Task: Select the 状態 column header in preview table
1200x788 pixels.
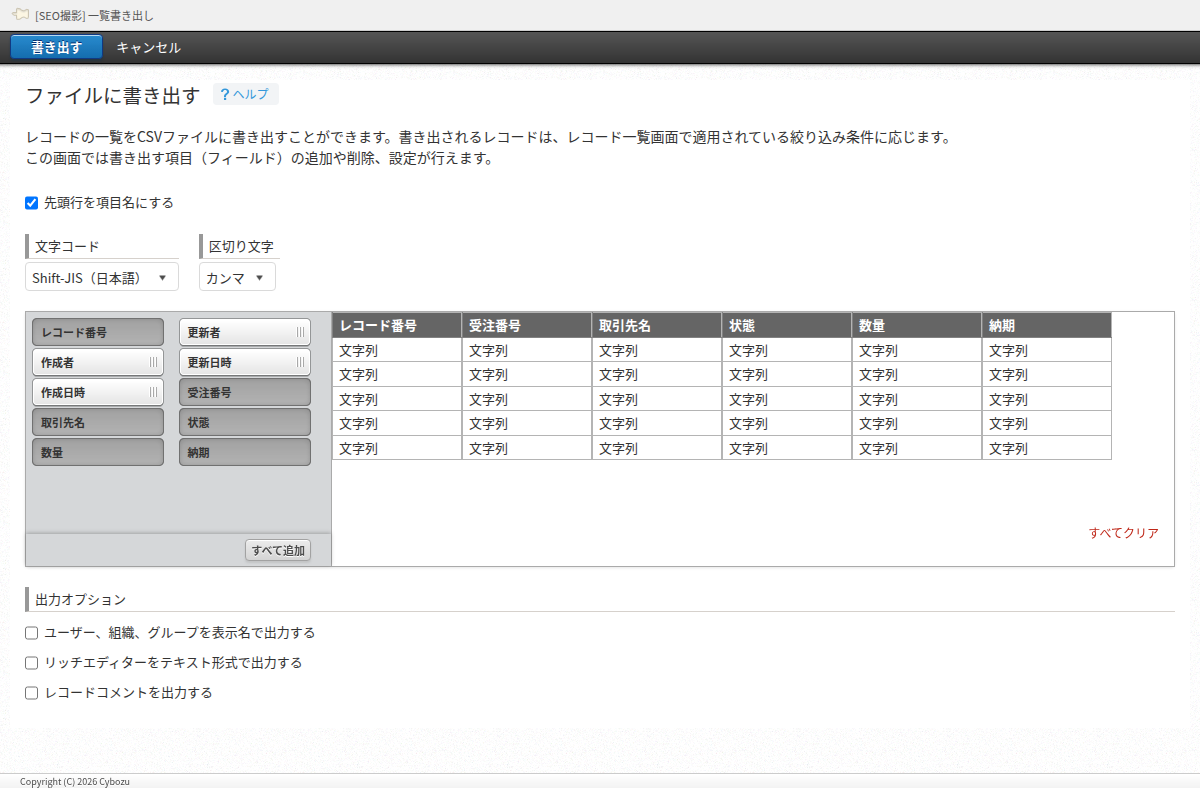Action: 787,325
